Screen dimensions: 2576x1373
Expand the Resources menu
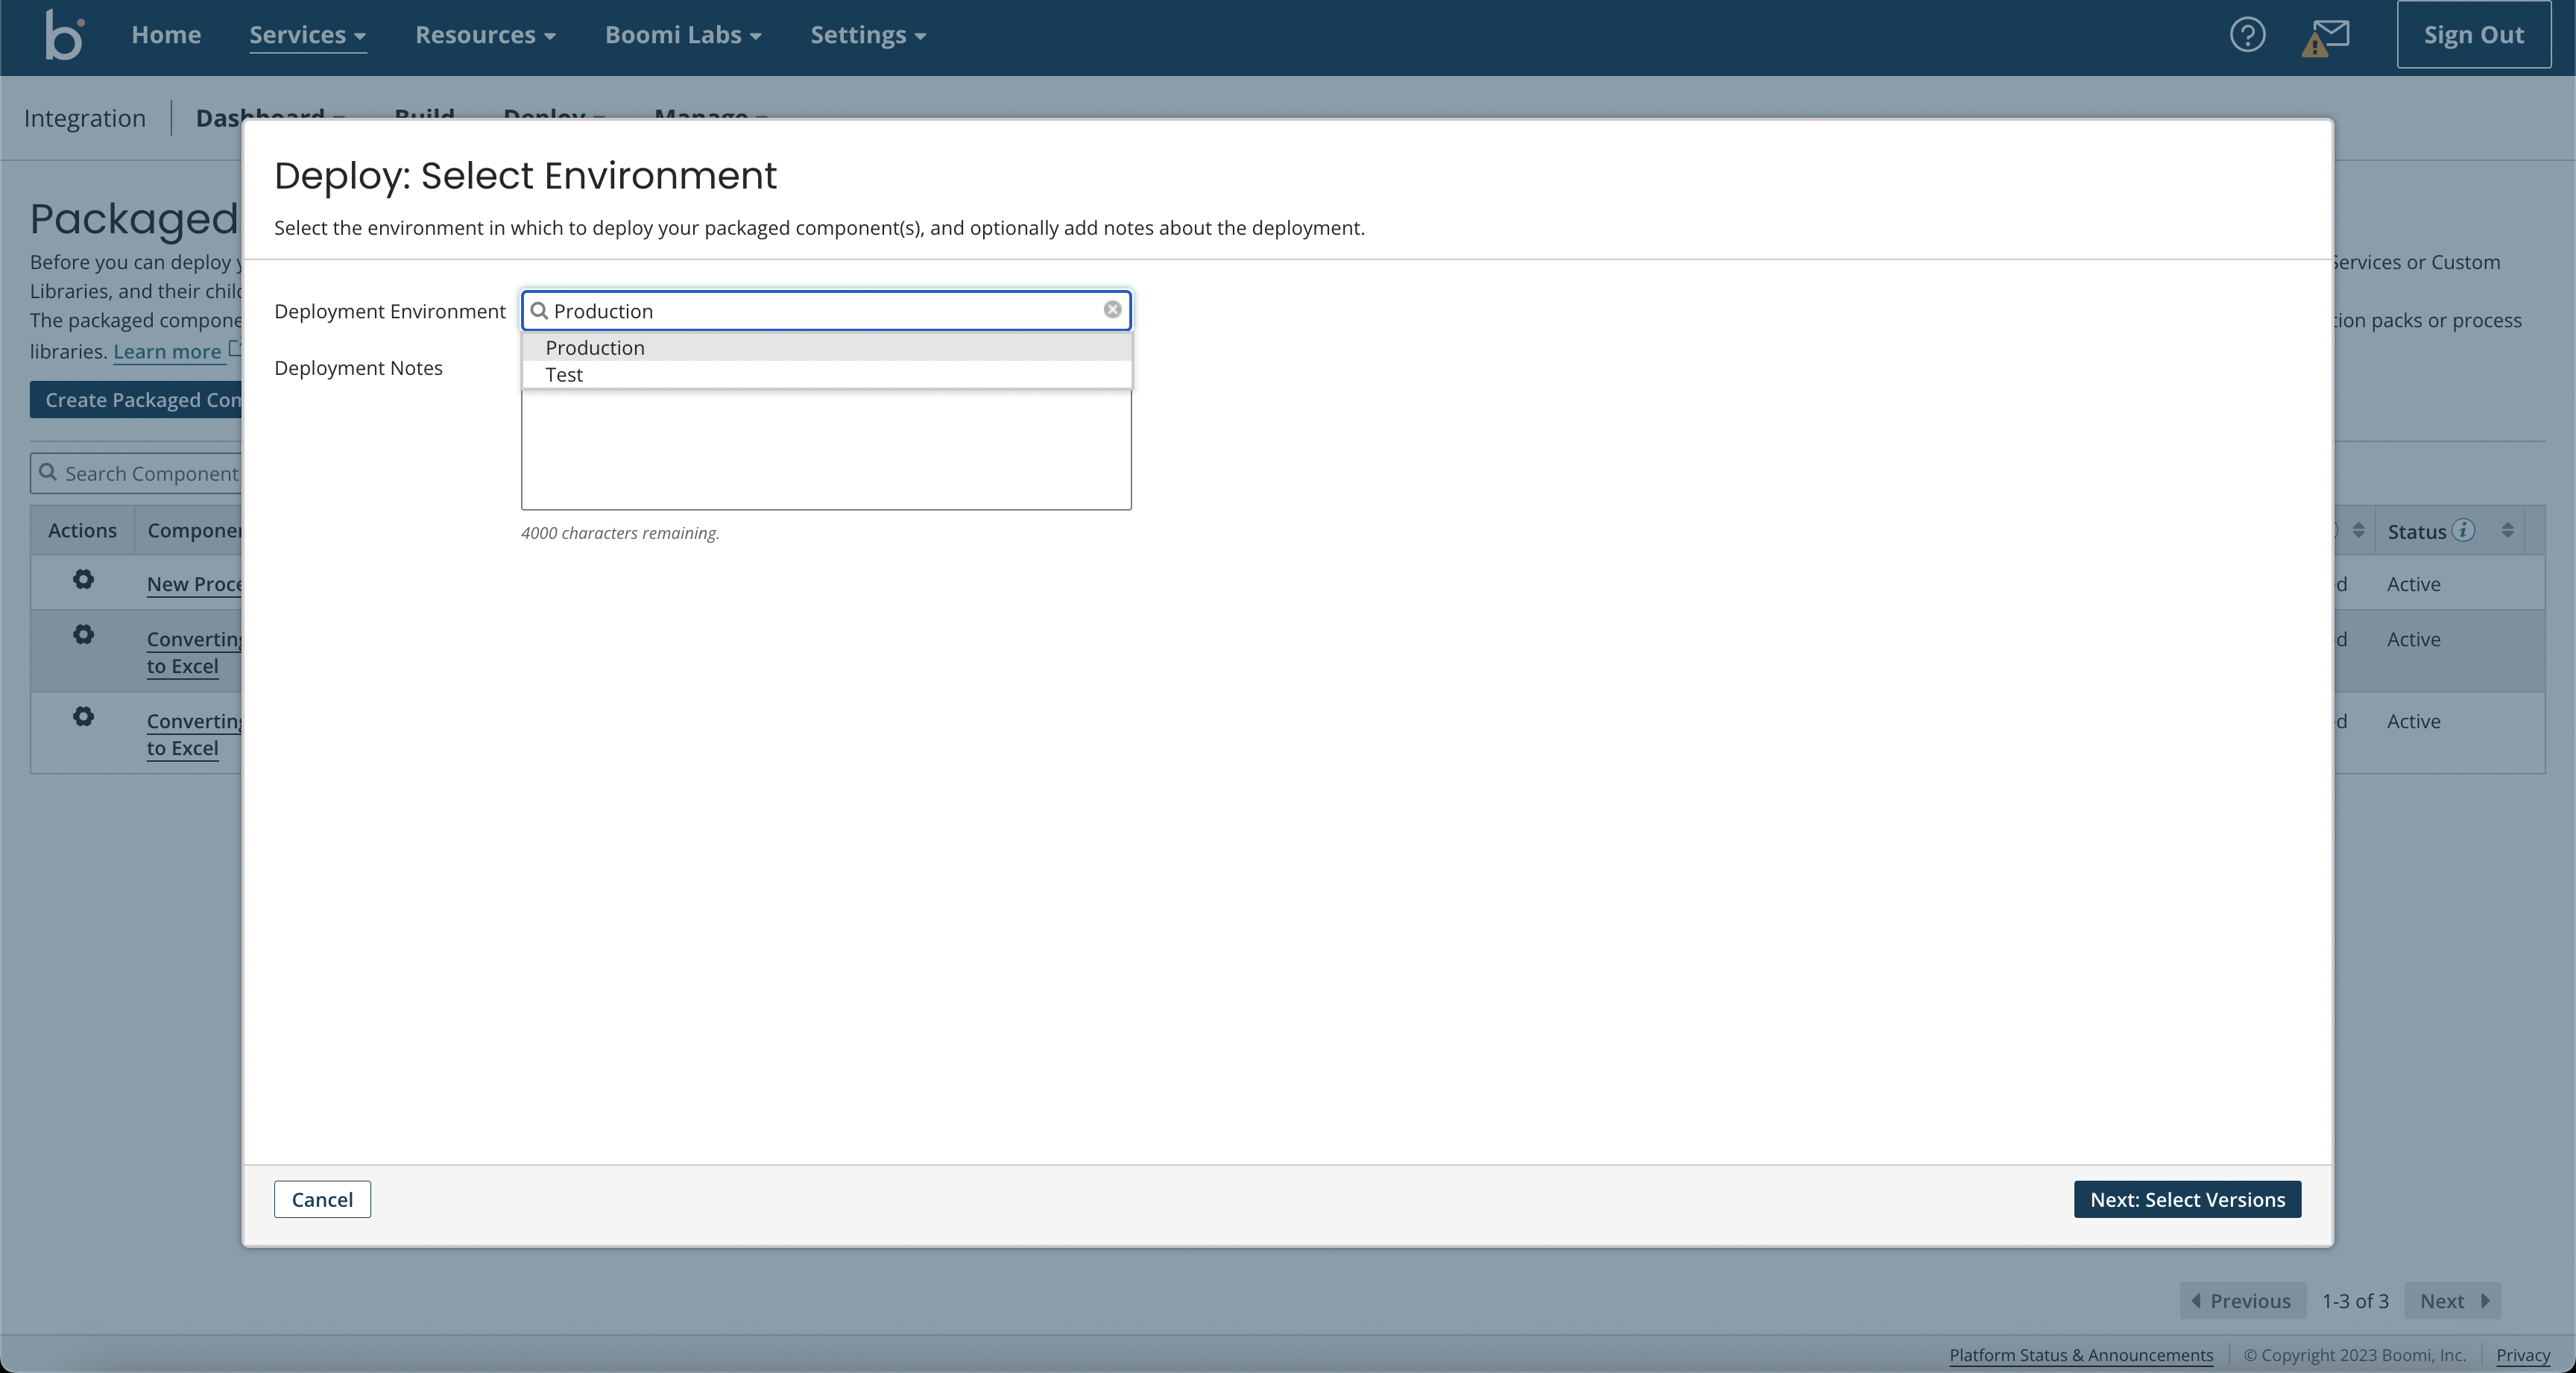pos(485,35)
